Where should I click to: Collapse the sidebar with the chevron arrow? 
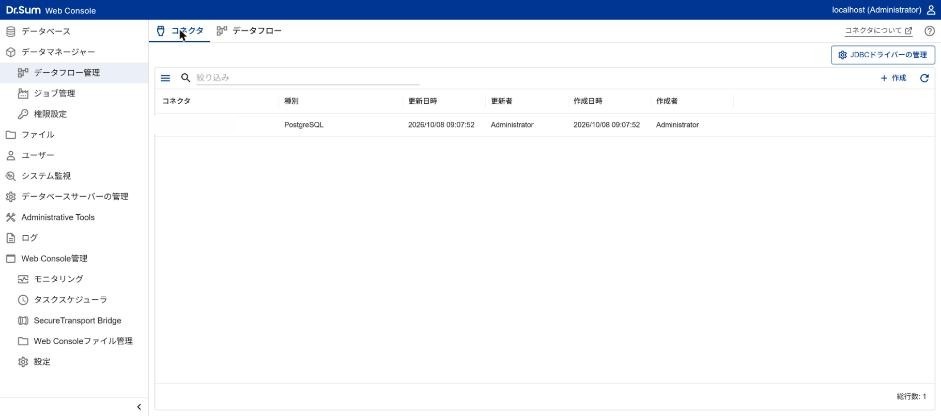tap(139, 407)
